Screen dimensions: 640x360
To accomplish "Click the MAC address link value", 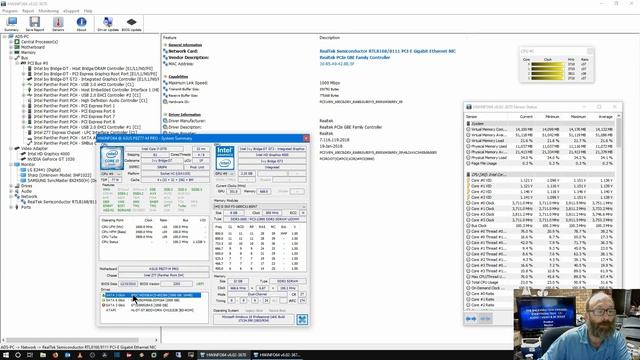I will click(x=337, y=64).
